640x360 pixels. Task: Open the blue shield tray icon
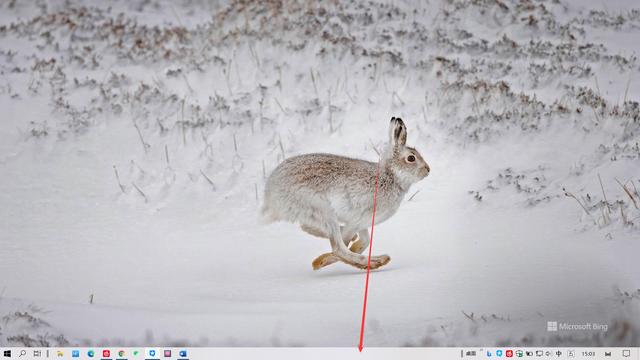tap(499, 353)
